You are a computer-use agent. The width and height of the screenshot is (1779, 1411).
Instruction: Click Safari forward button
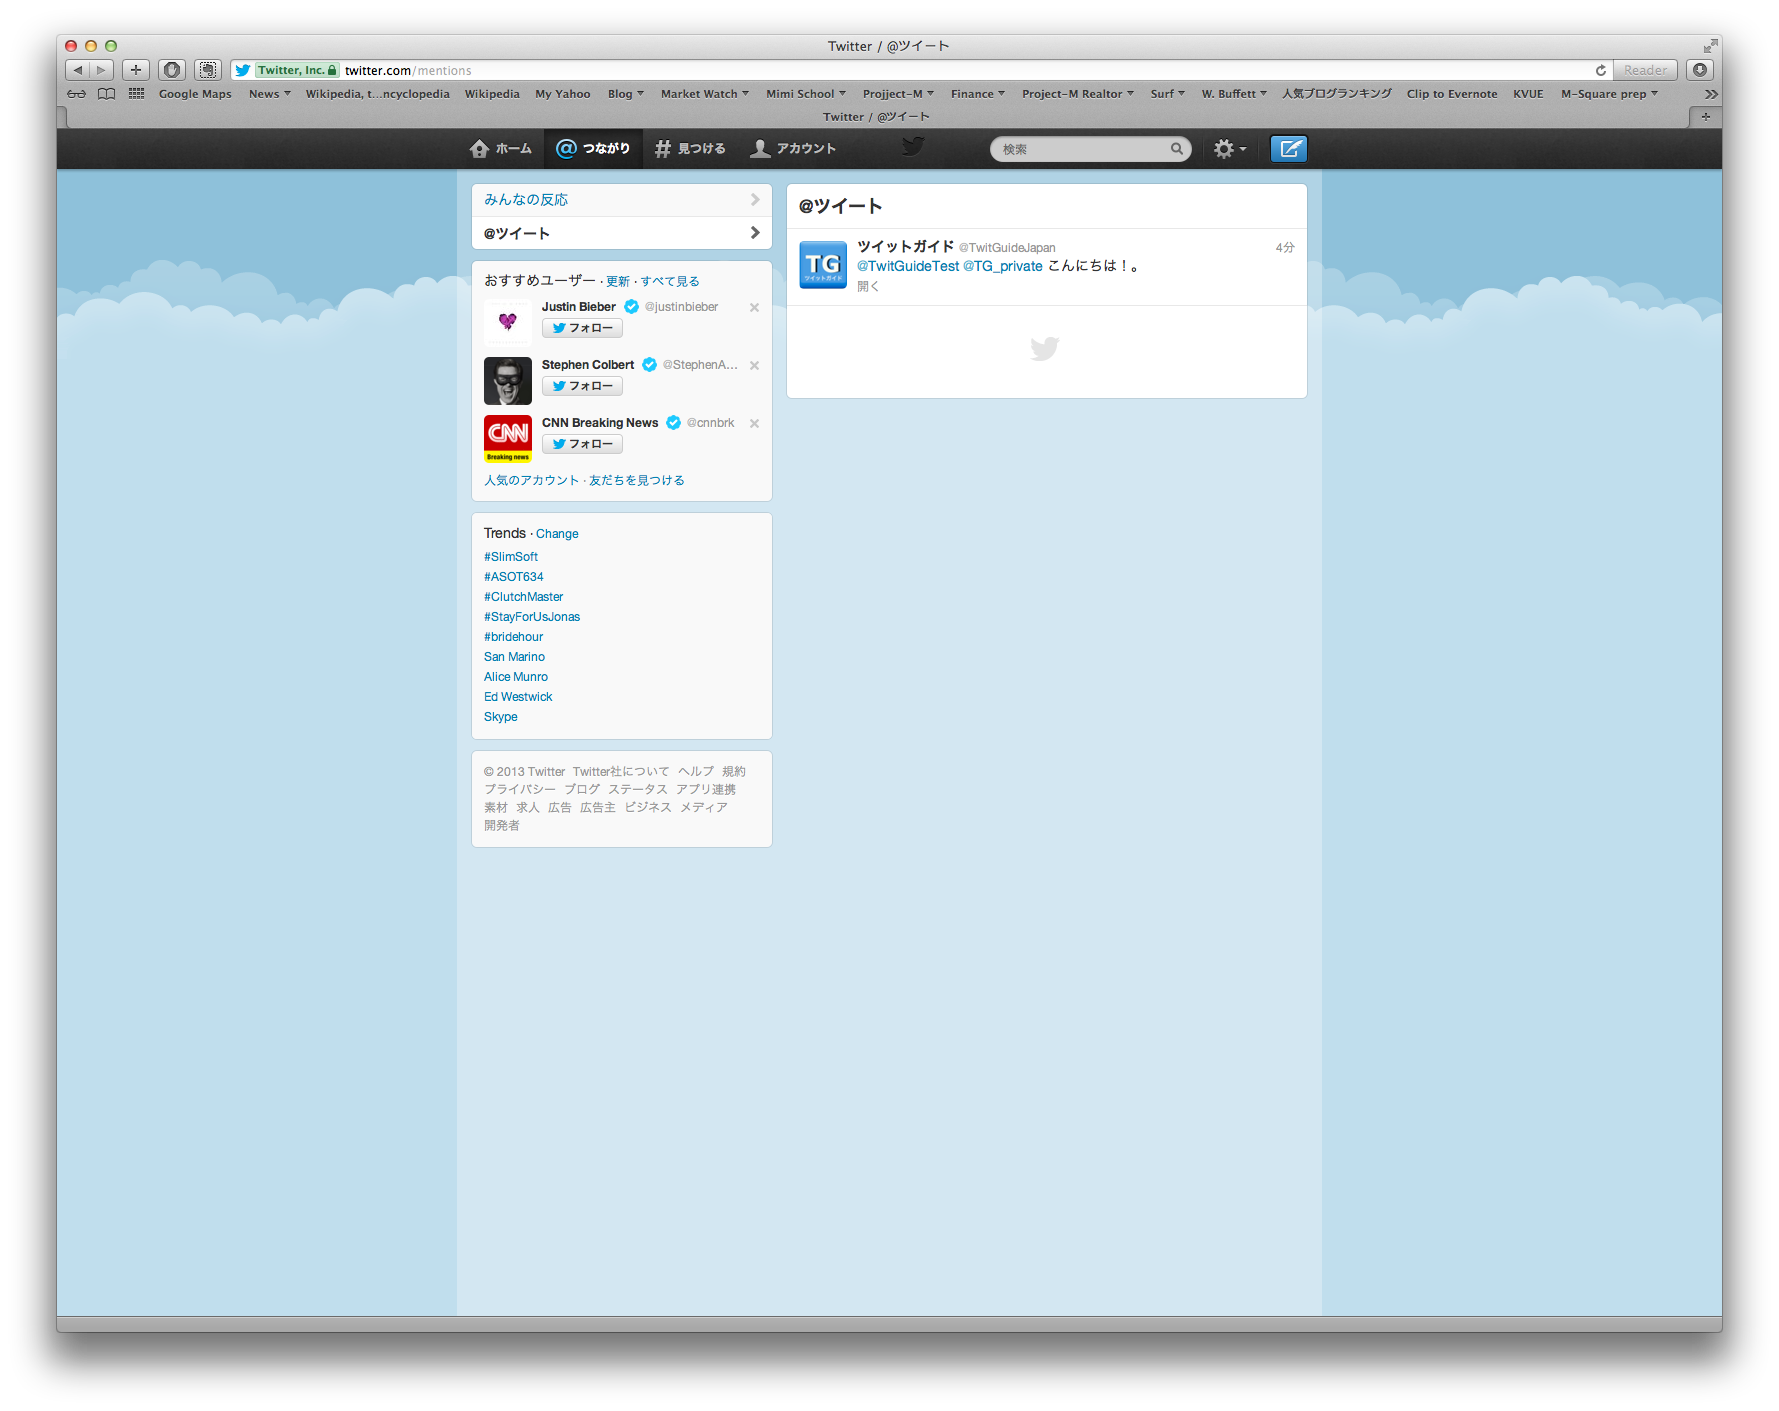tap(102, 70)
